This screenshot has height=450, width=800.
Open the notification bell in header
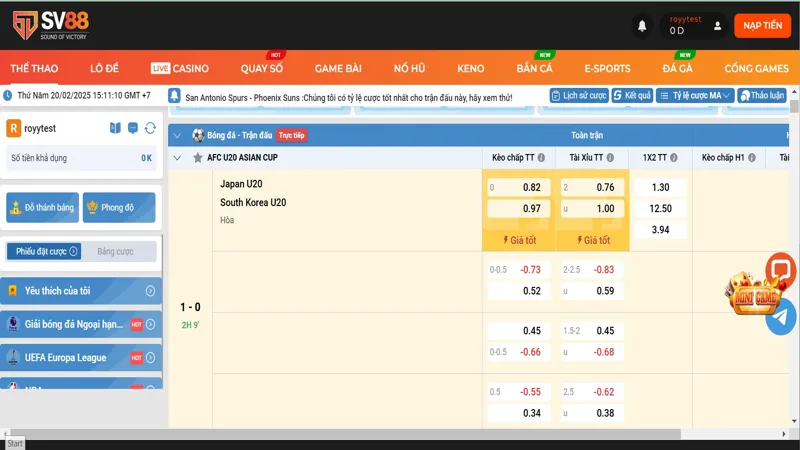pyautogui.click(x=642, y=26)
